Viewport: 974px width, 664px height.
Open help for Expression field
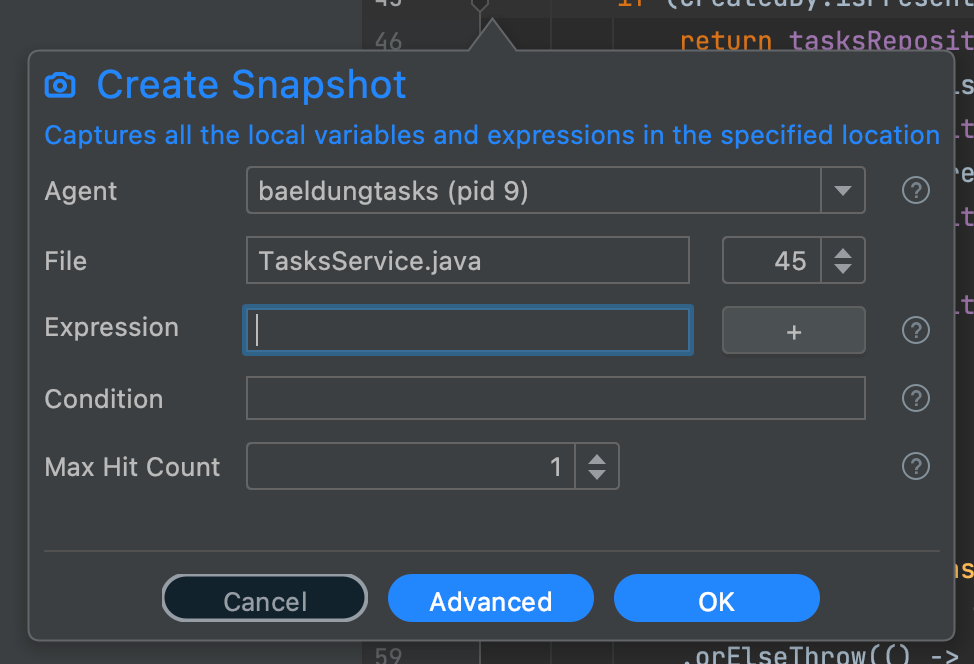click(916, 330)
